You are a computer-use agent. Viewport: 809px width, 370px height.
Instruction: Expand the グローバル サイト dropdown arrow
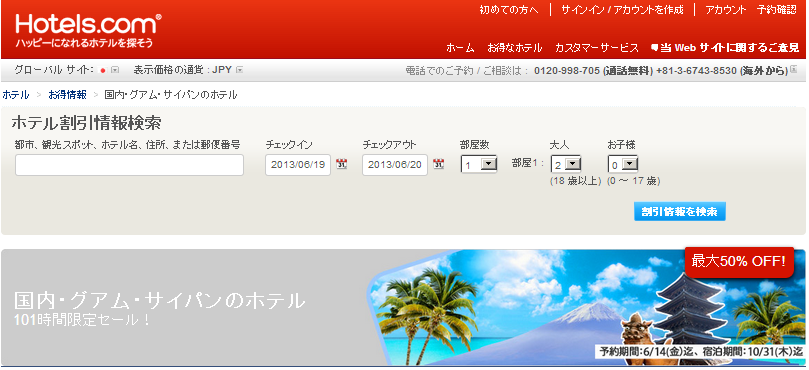click(115, 70)
